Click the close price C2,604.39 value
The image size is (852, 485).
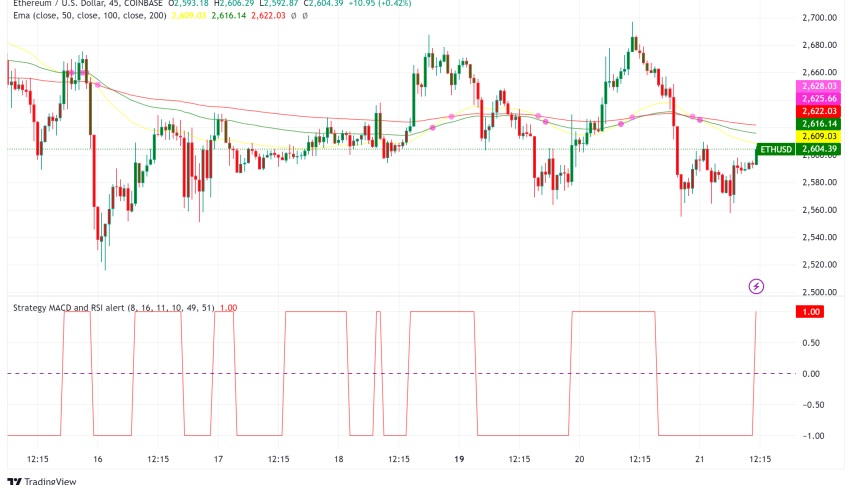(x=323, y=3)
